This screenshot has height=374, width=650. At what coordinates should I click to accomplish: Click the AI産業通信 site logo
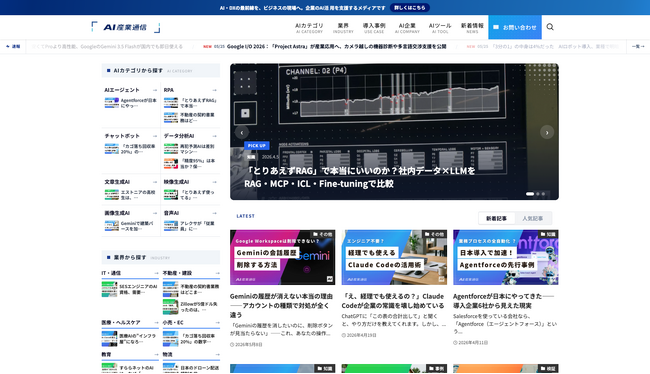[126, 27]
